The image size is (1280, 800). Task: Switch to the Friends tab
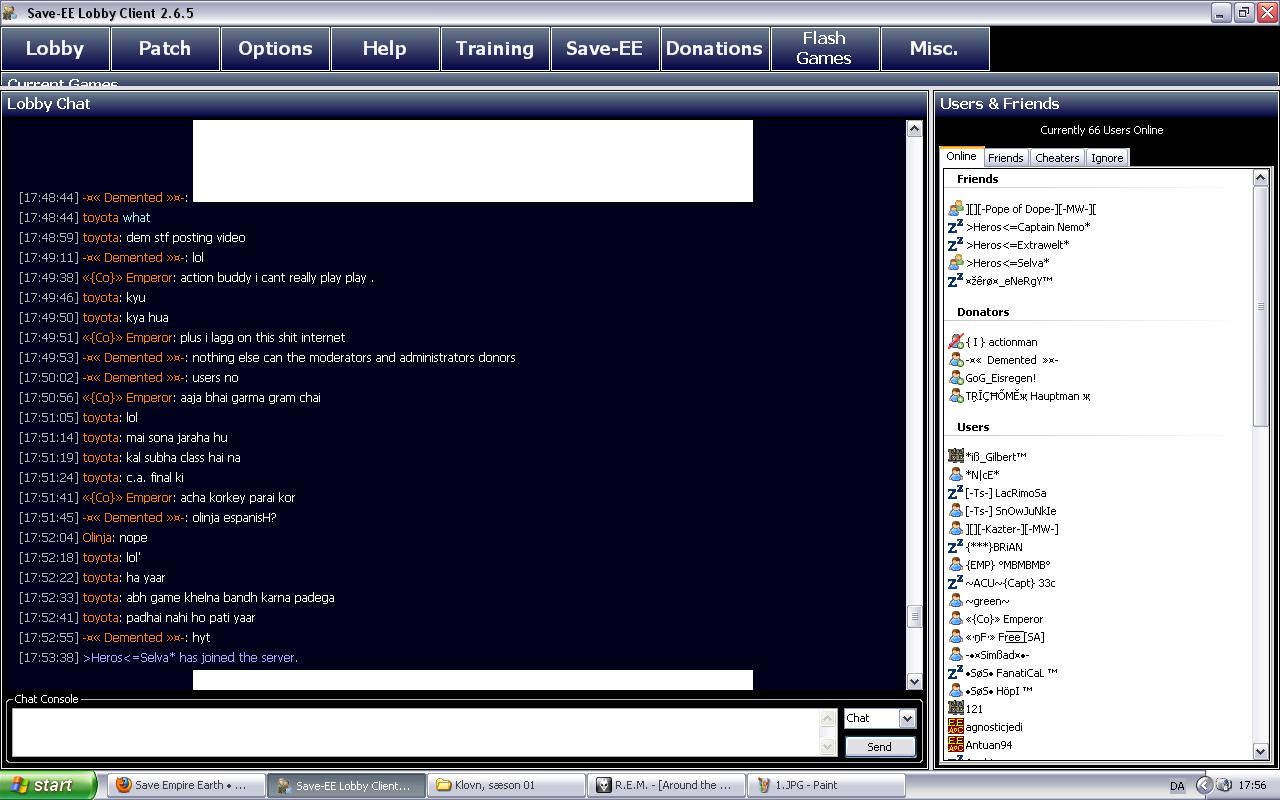point(1005,158)
